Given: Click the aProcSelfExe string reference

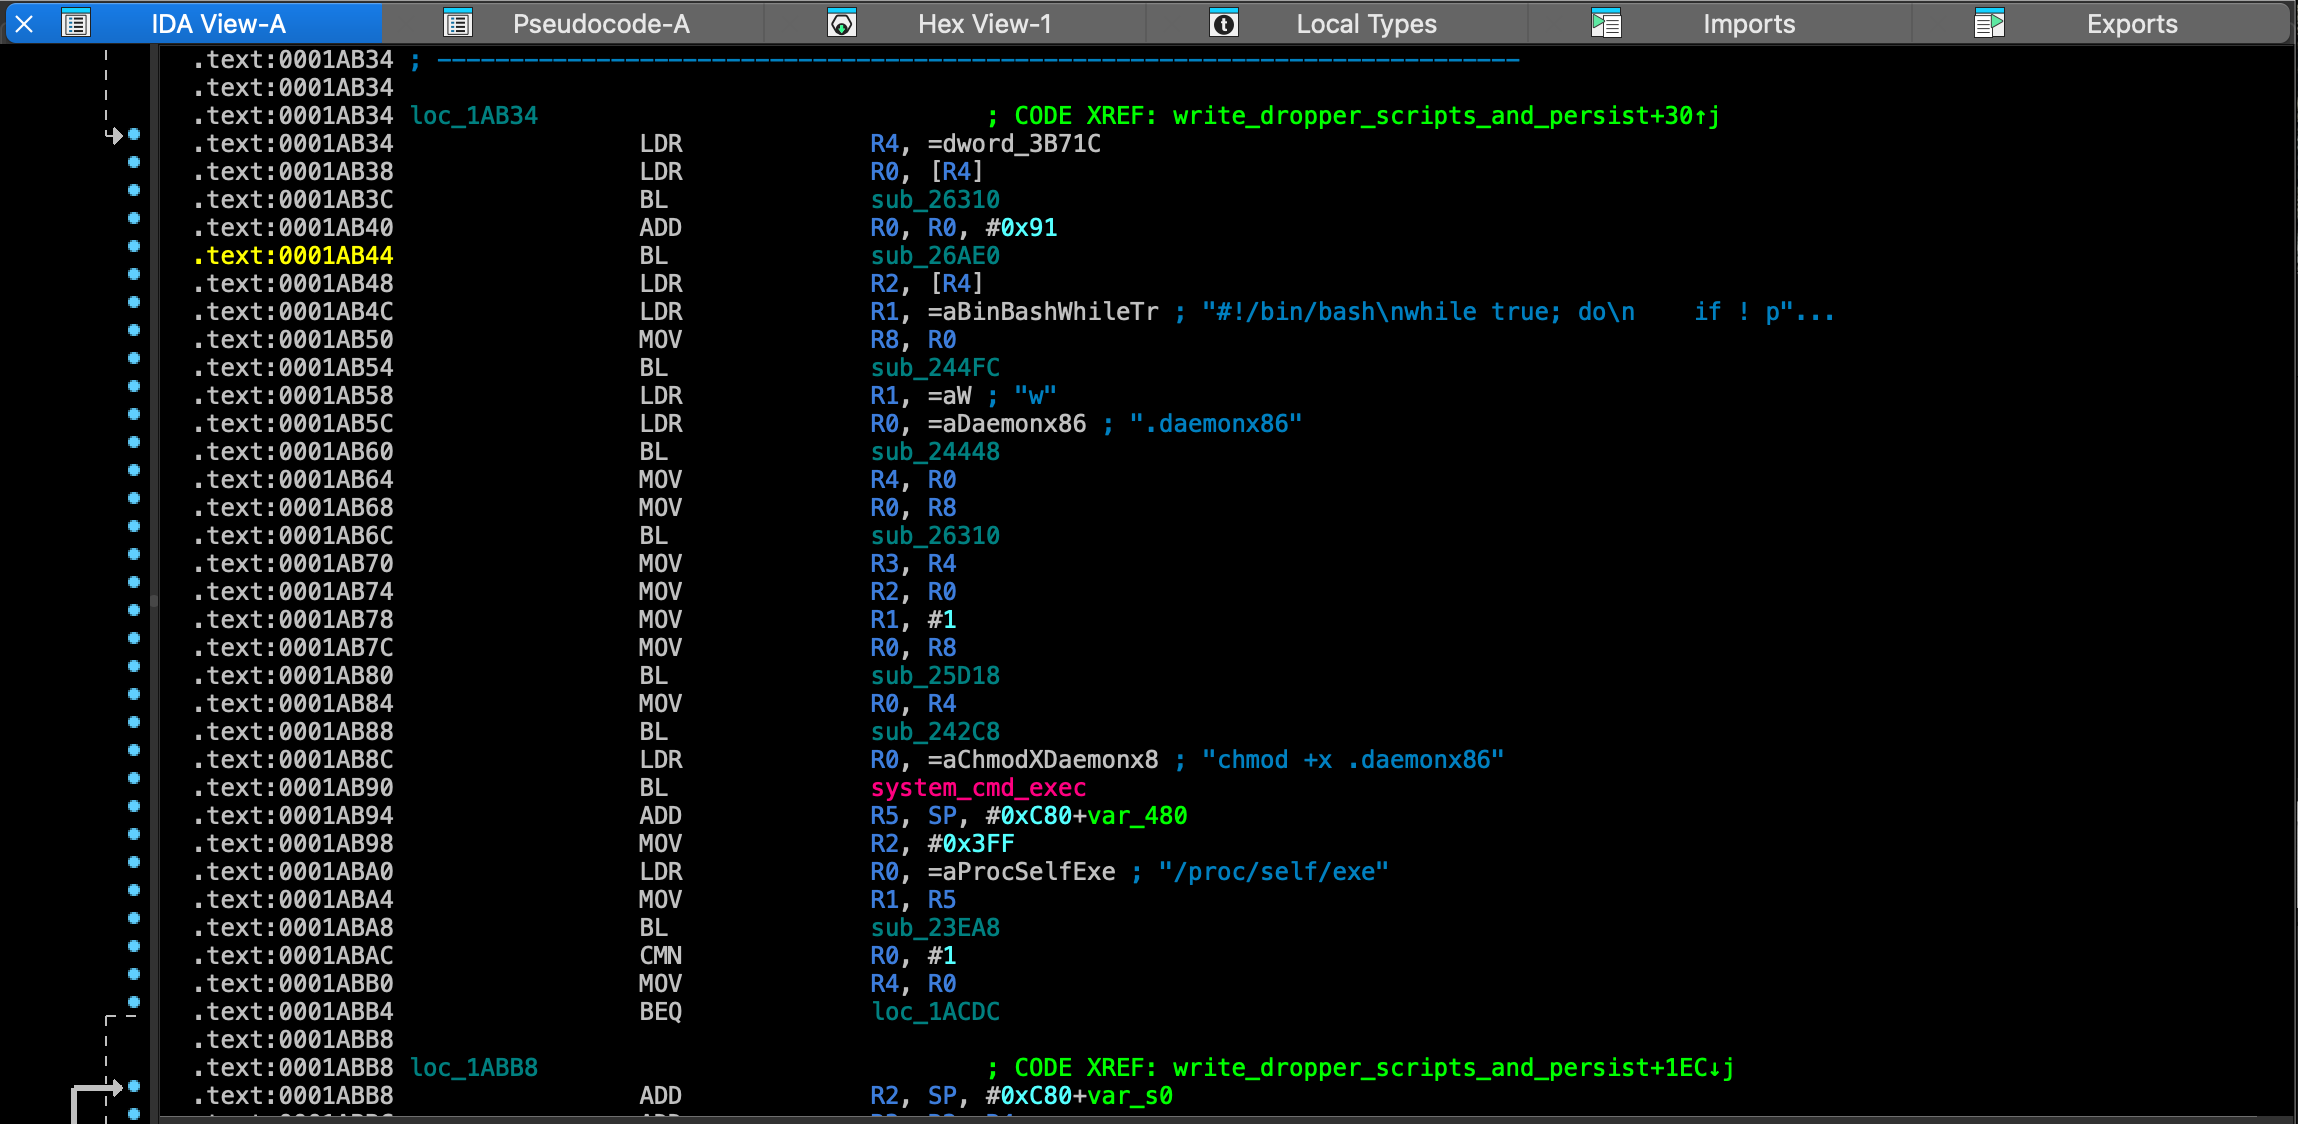Looking at the screenshot, I should [x=1029, y=872].
